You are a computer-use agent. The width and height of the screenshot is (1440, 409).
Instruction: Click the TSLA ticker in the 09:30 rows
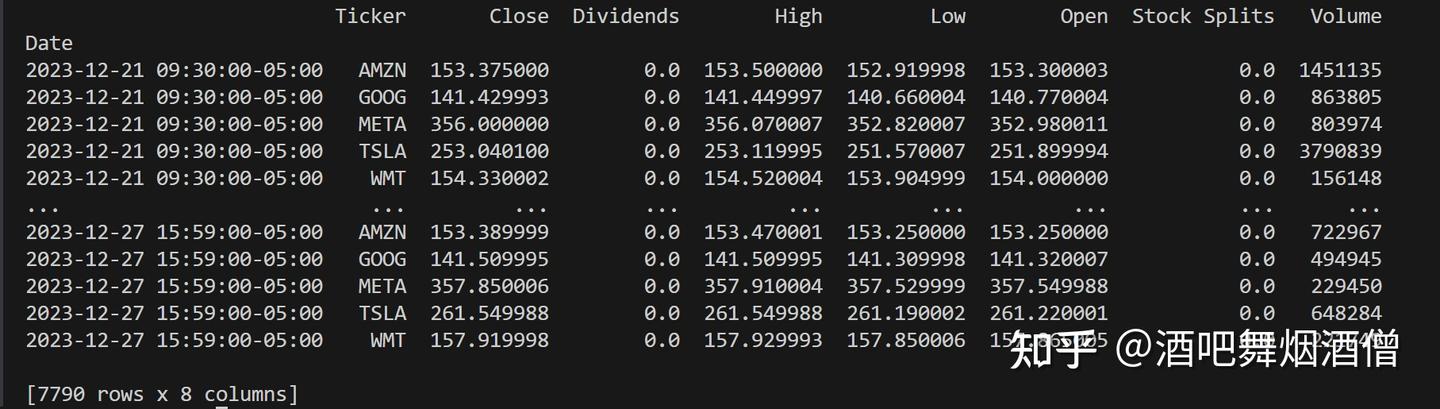pyautogui.click(x=382, y=151)
